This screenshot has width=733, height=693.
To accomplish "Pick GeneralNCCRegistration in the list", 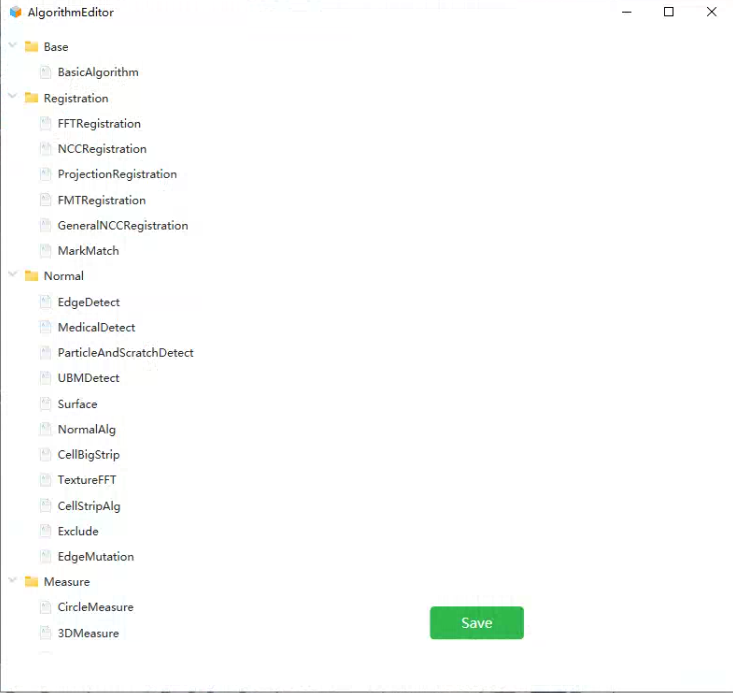I will pyautogui.click(x=123, y=225).
